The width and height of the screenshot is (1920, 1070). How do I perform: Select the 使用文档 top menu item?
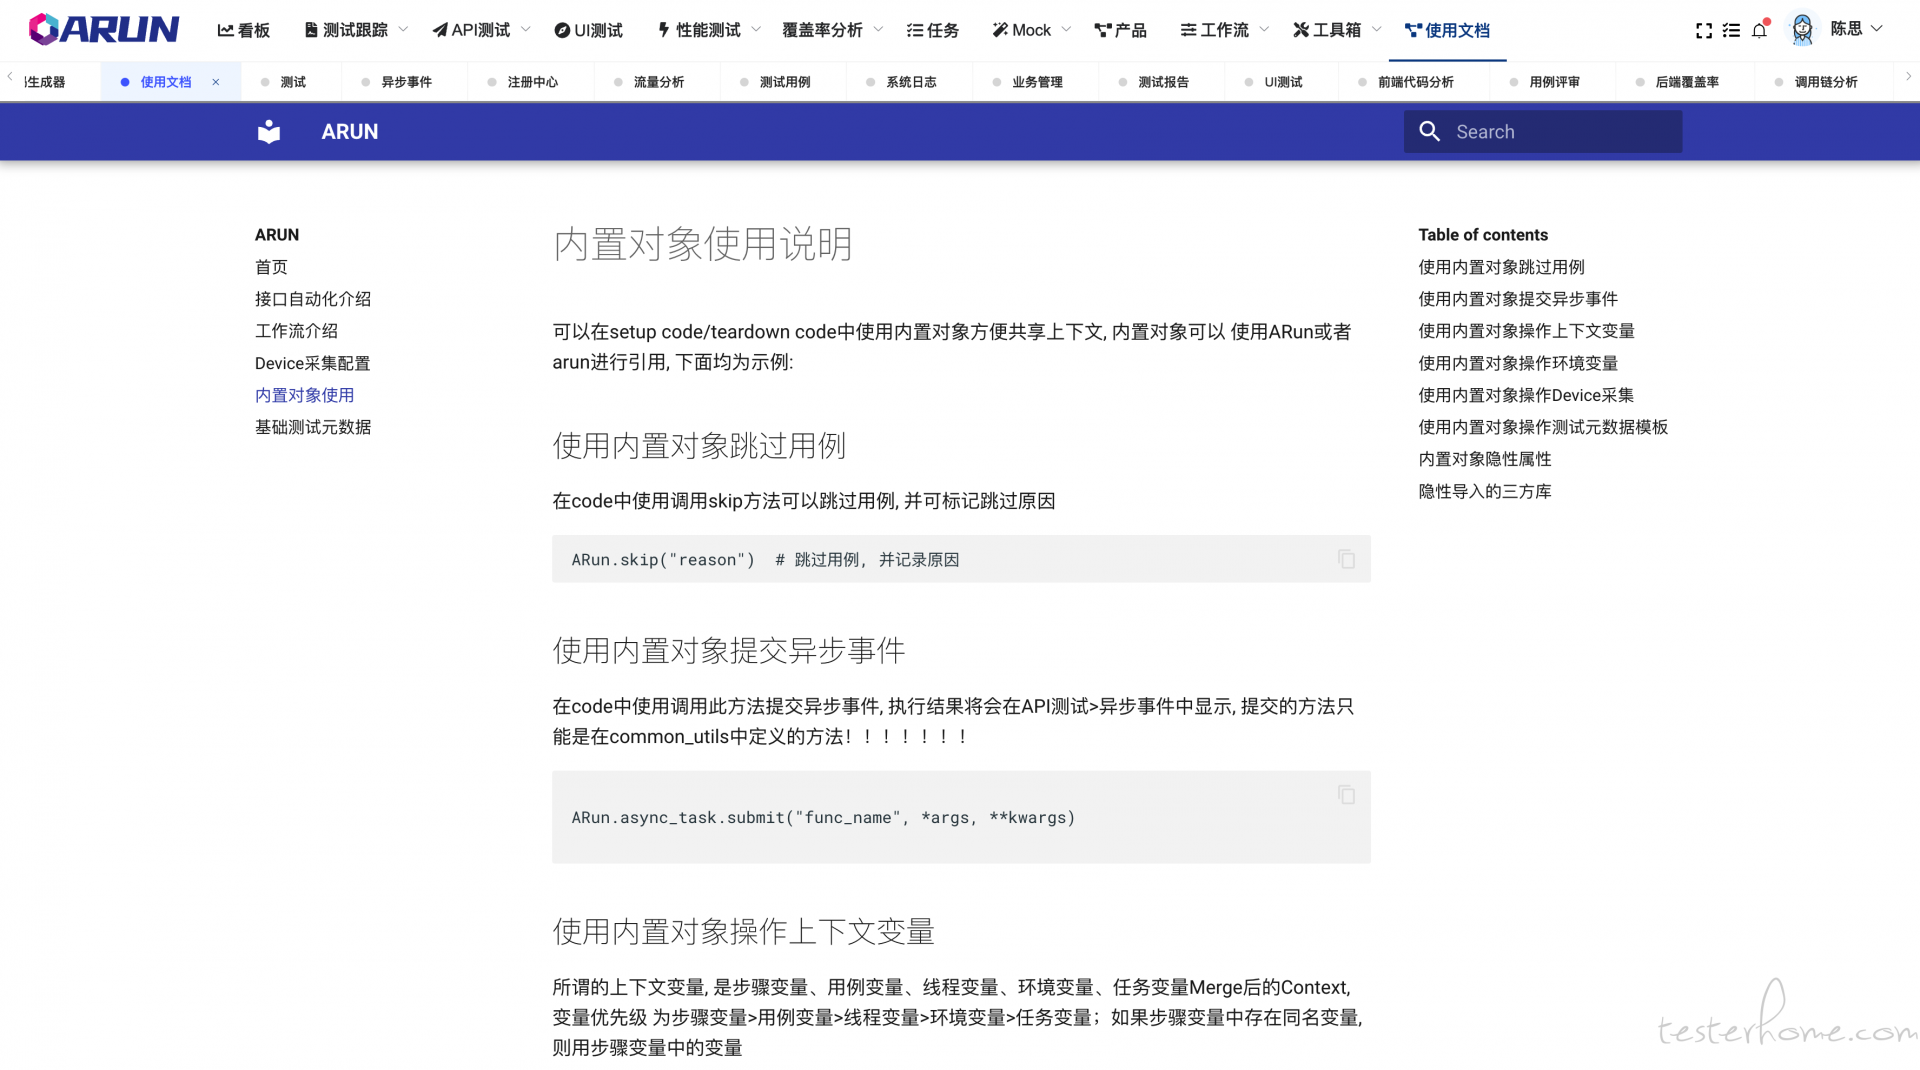point(1447,30)
